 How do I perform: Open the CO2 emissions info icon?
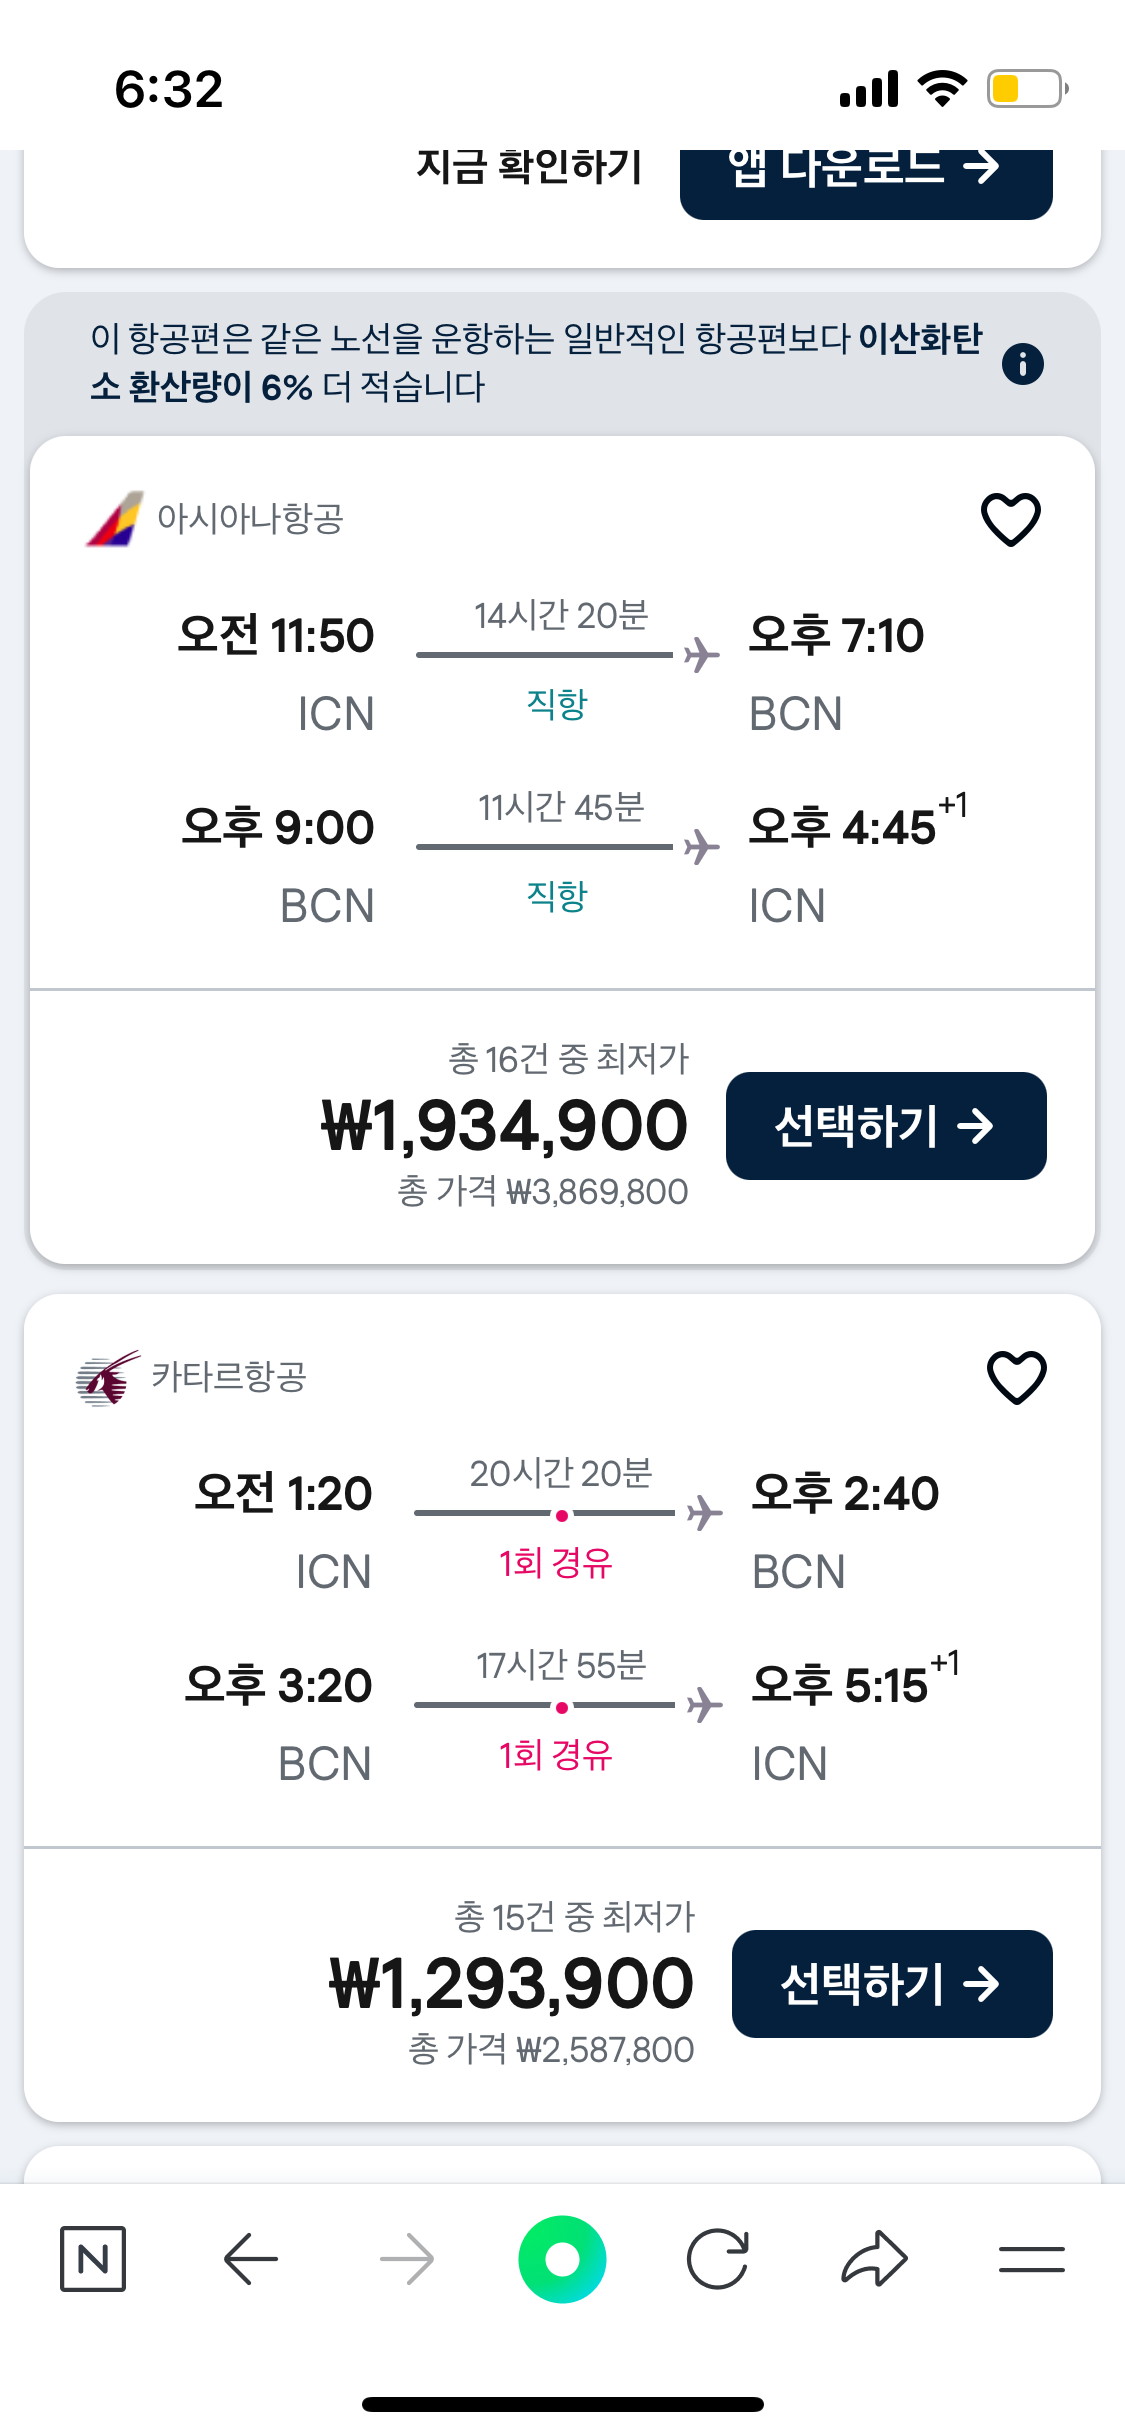[1022, 364]
